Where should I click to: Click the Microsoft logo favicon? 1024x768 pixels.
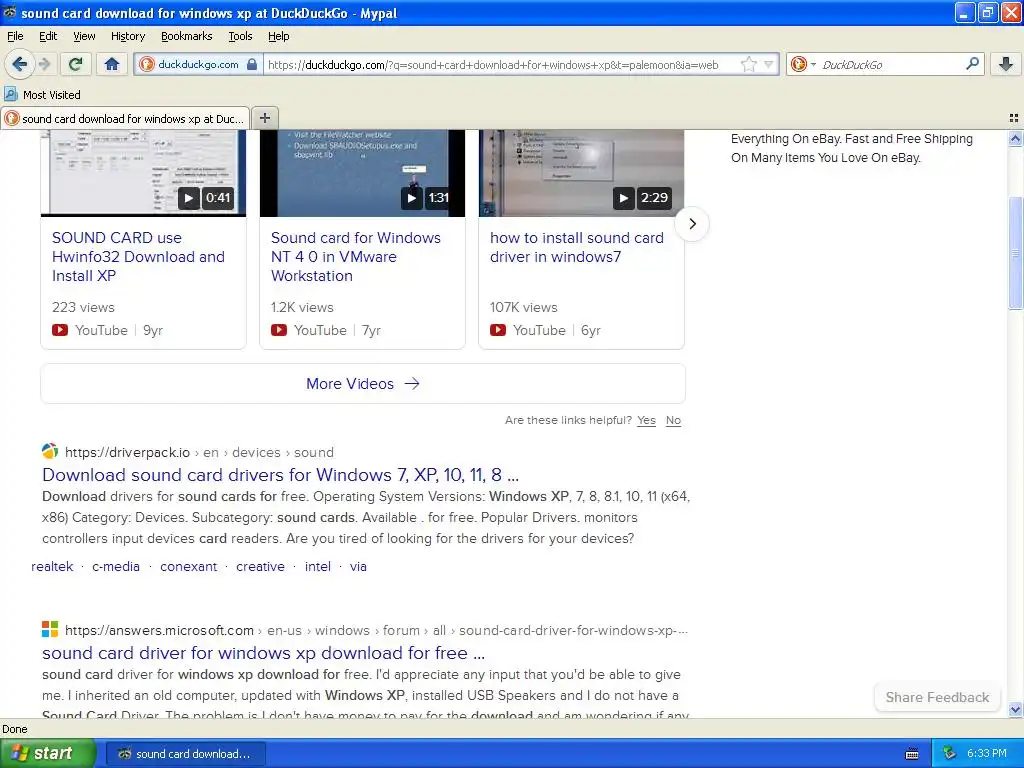[x=50, y=630]
